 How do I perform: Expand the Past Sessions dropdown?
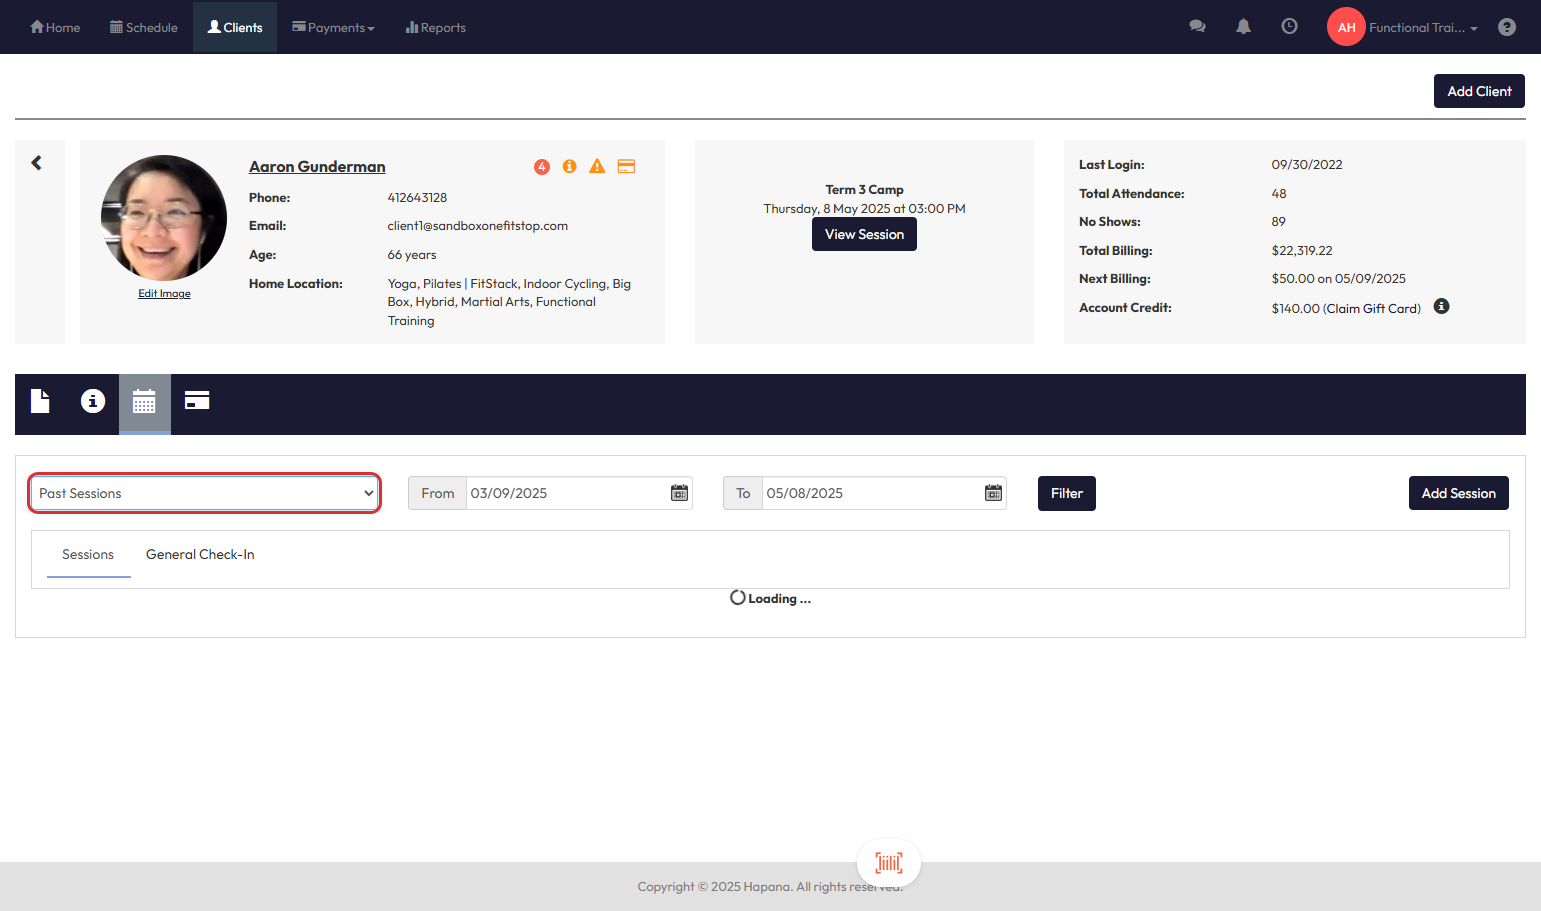[x=205, y=493]
